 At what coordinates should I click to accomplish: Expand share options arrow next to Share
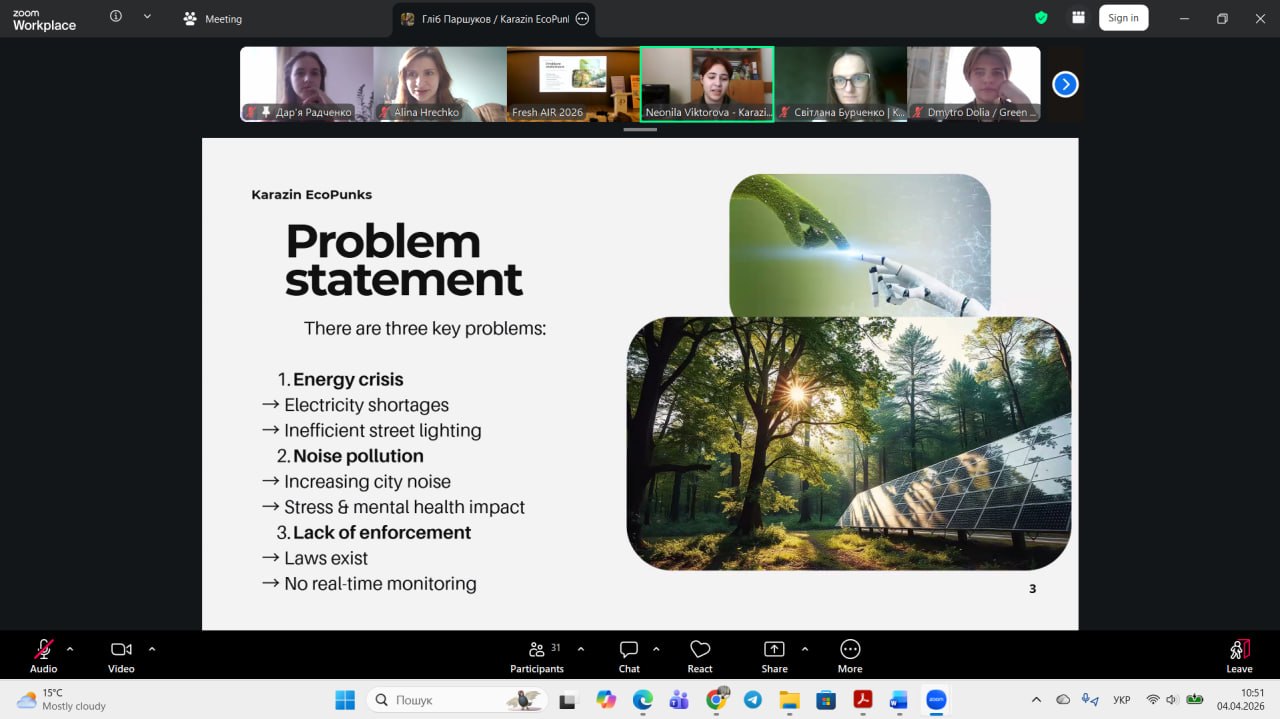805,649
